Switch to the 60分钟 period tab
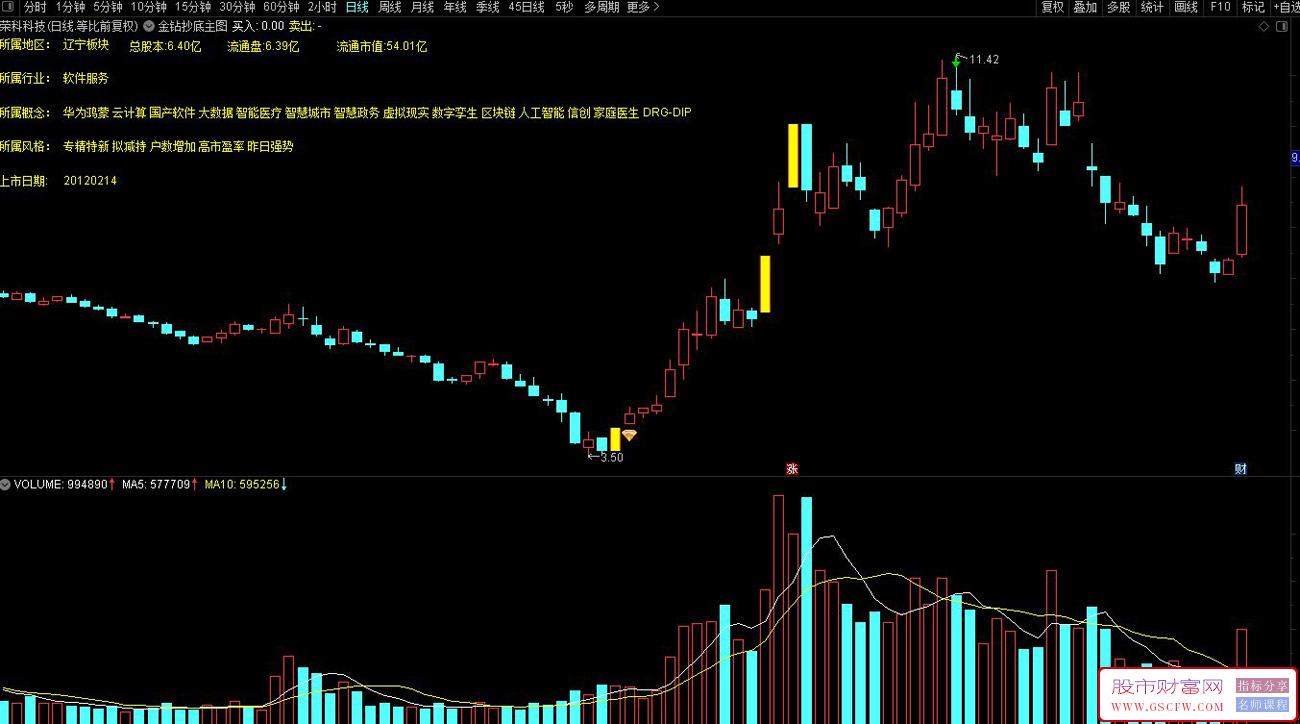The height and width of the screenshot is (724, 1300). pos(281,7)
